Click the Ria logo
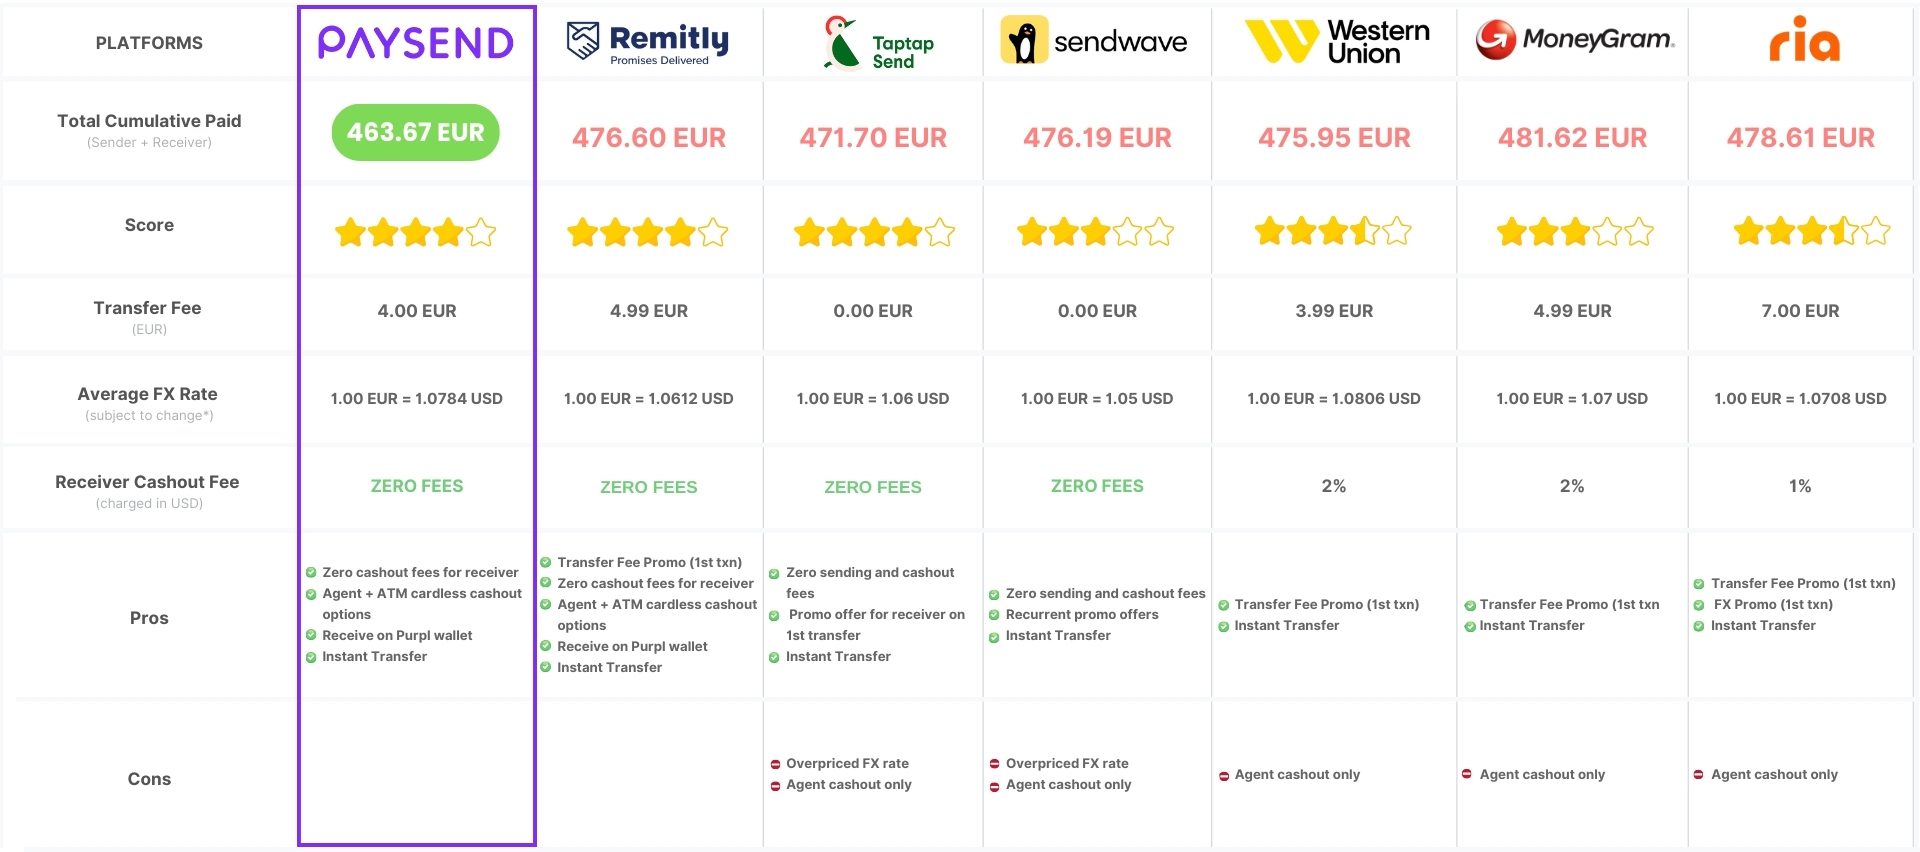This screenshot has height=852, width=1920. coord(1803,40)
